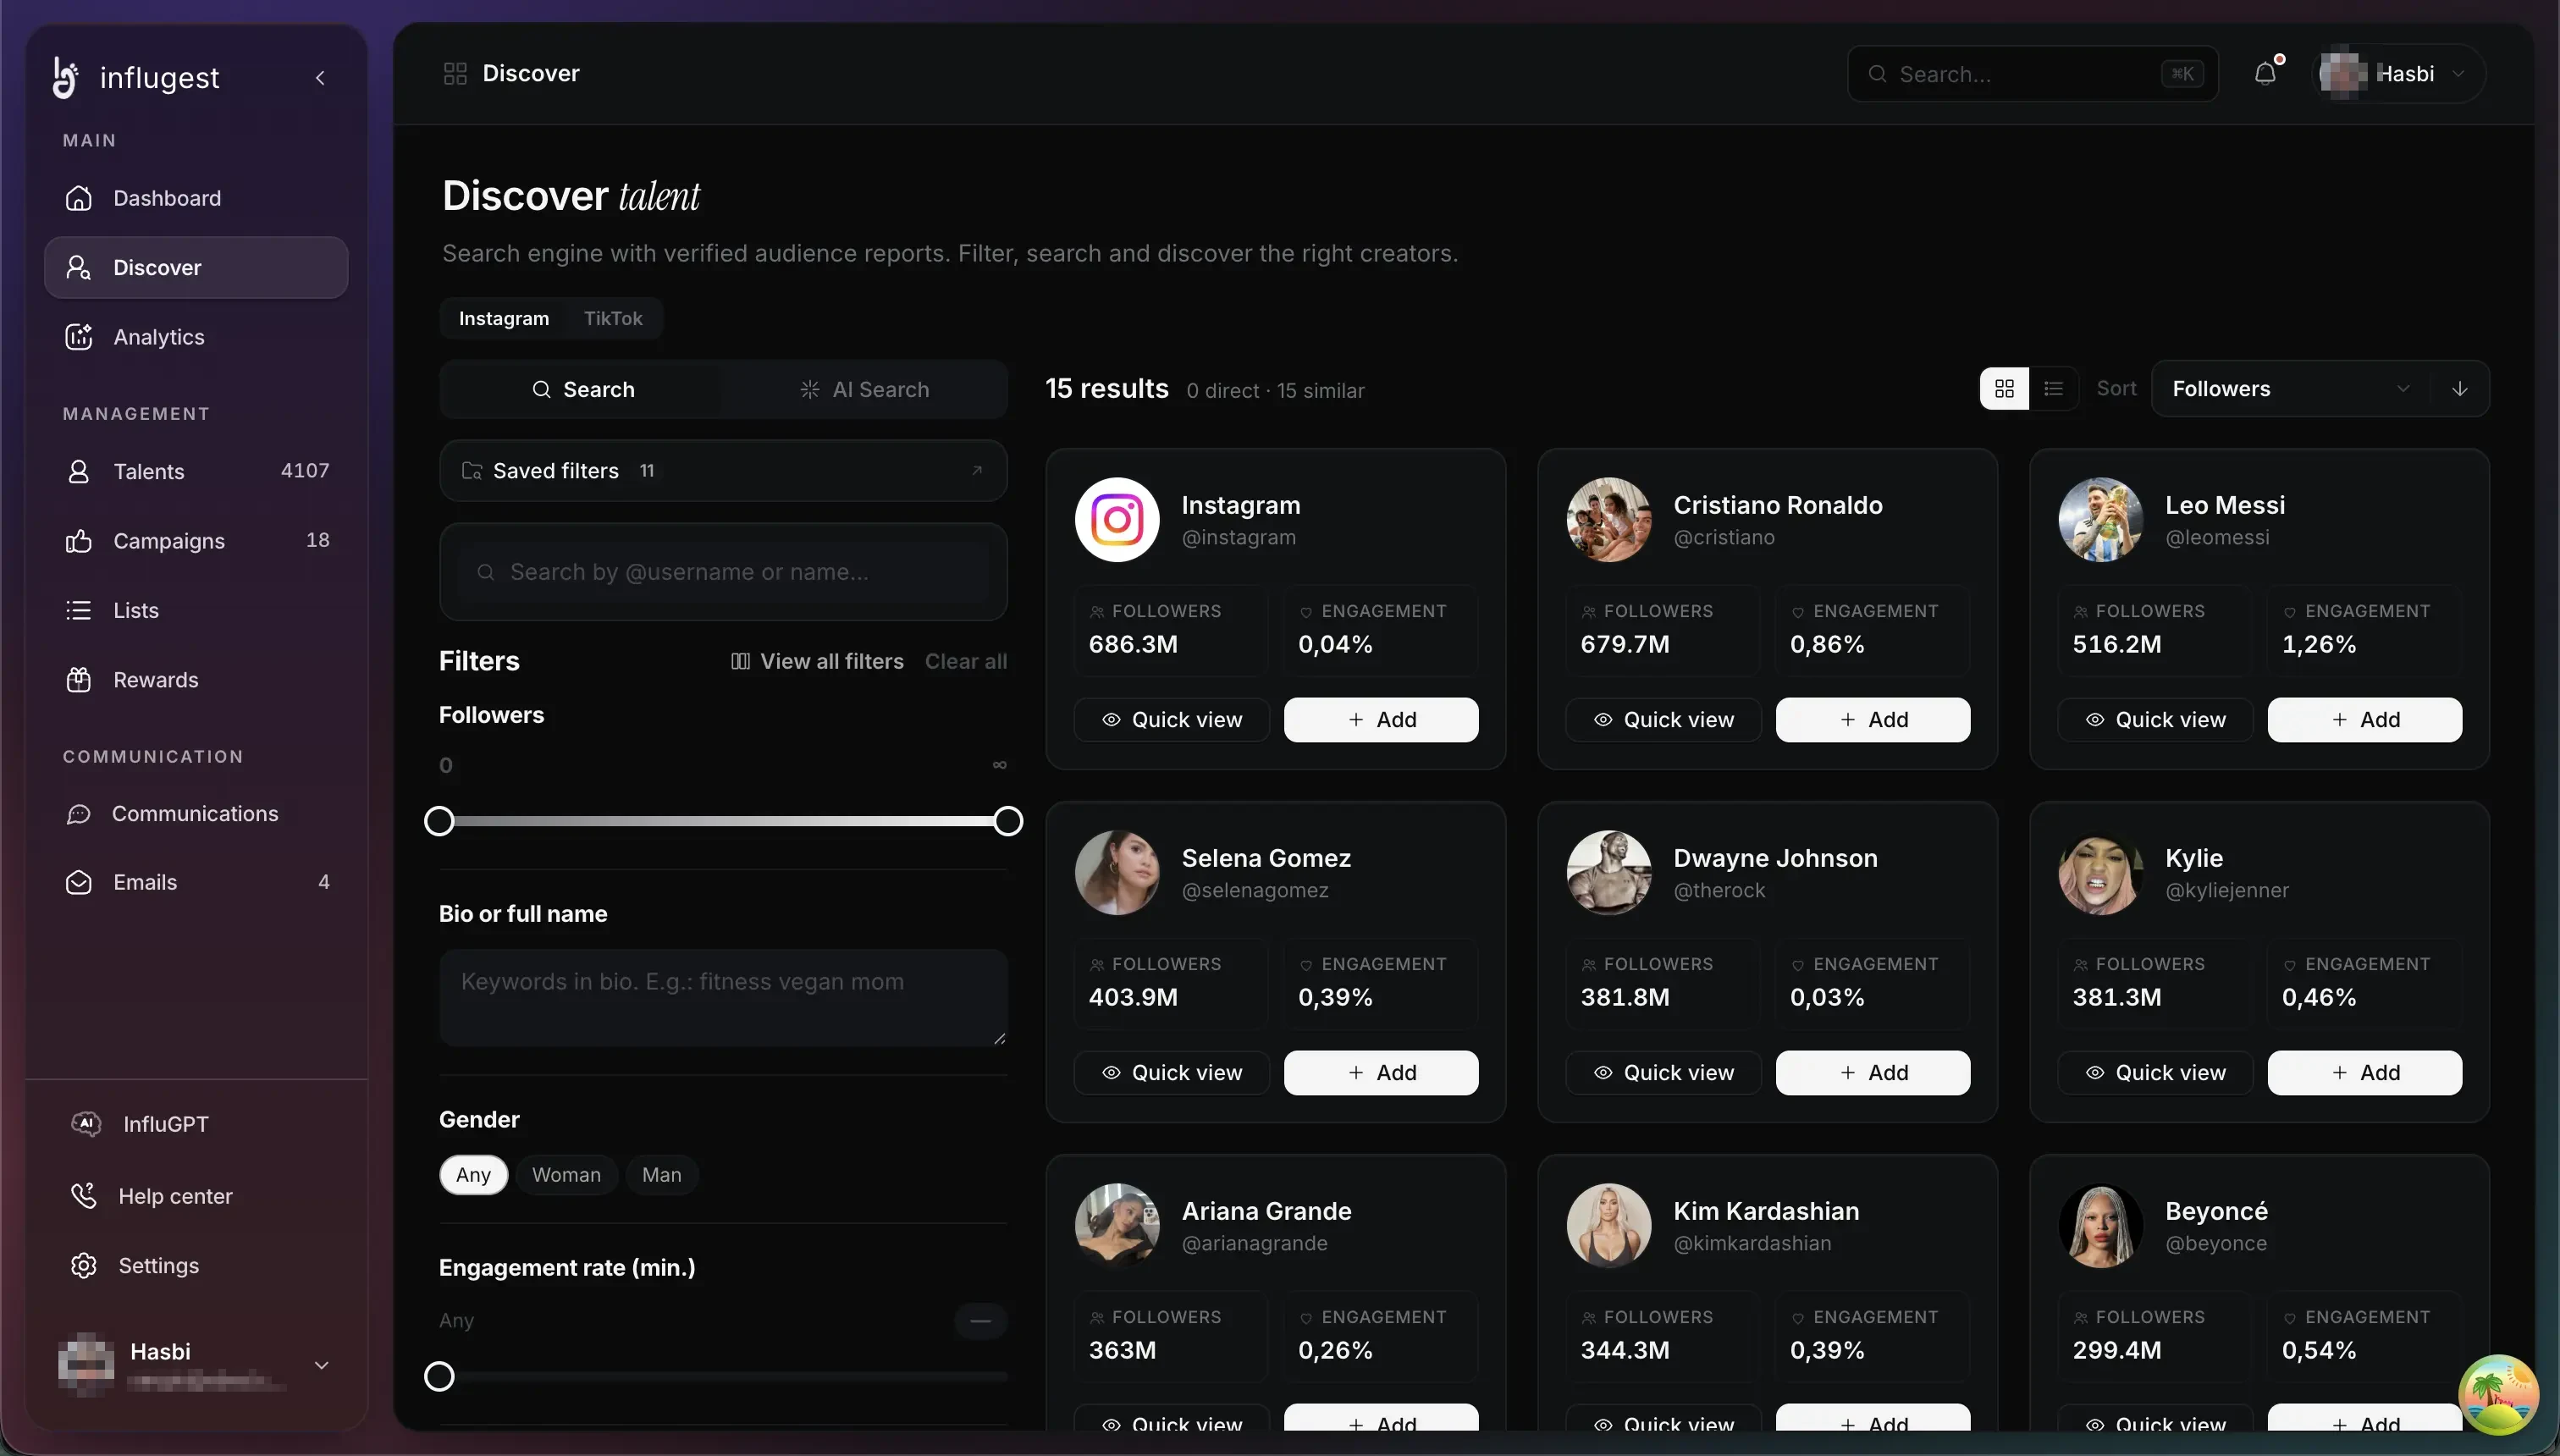
Task: Open the Discover sidebar item
Action: (x=196, y=268)
